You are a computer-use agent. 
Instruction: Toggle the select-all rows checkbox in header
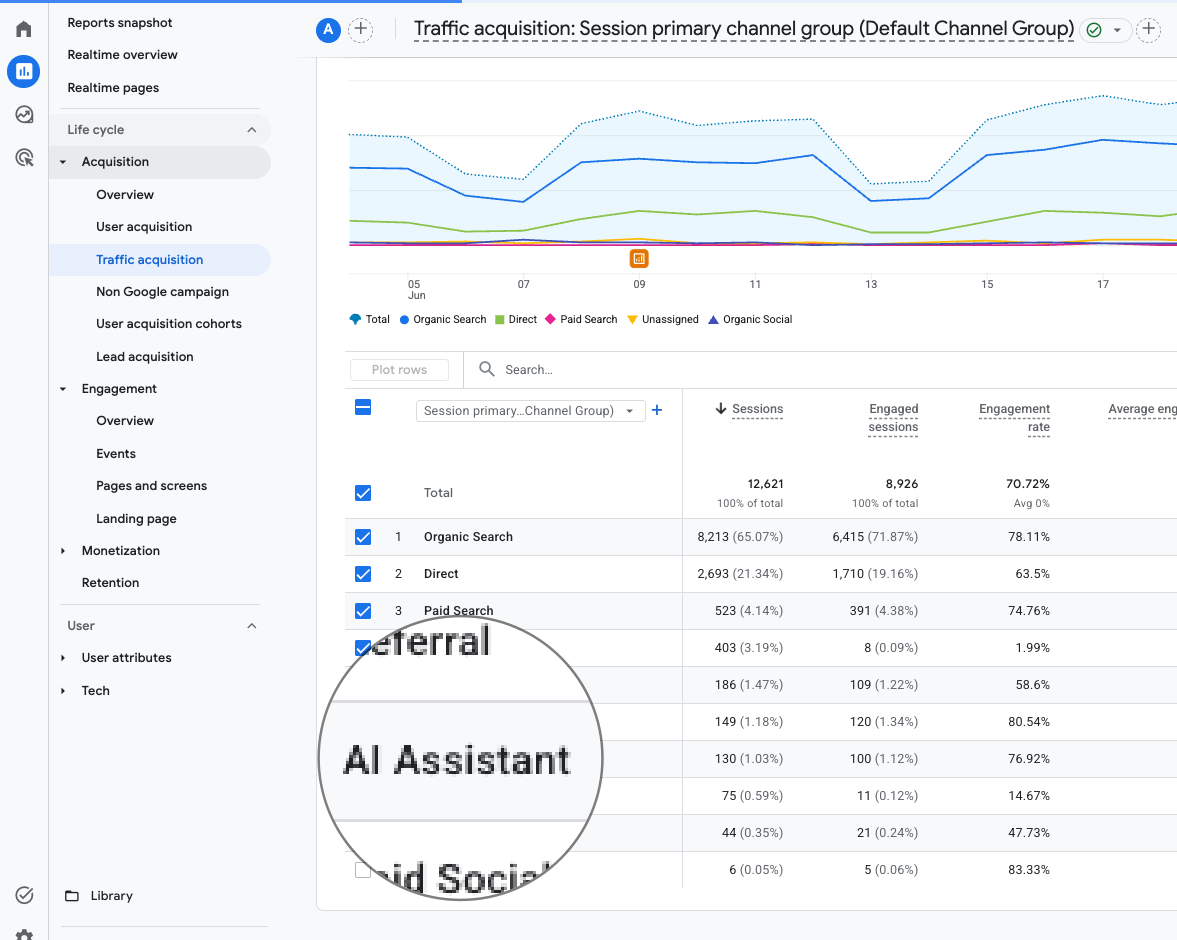[x=363, y=408]
